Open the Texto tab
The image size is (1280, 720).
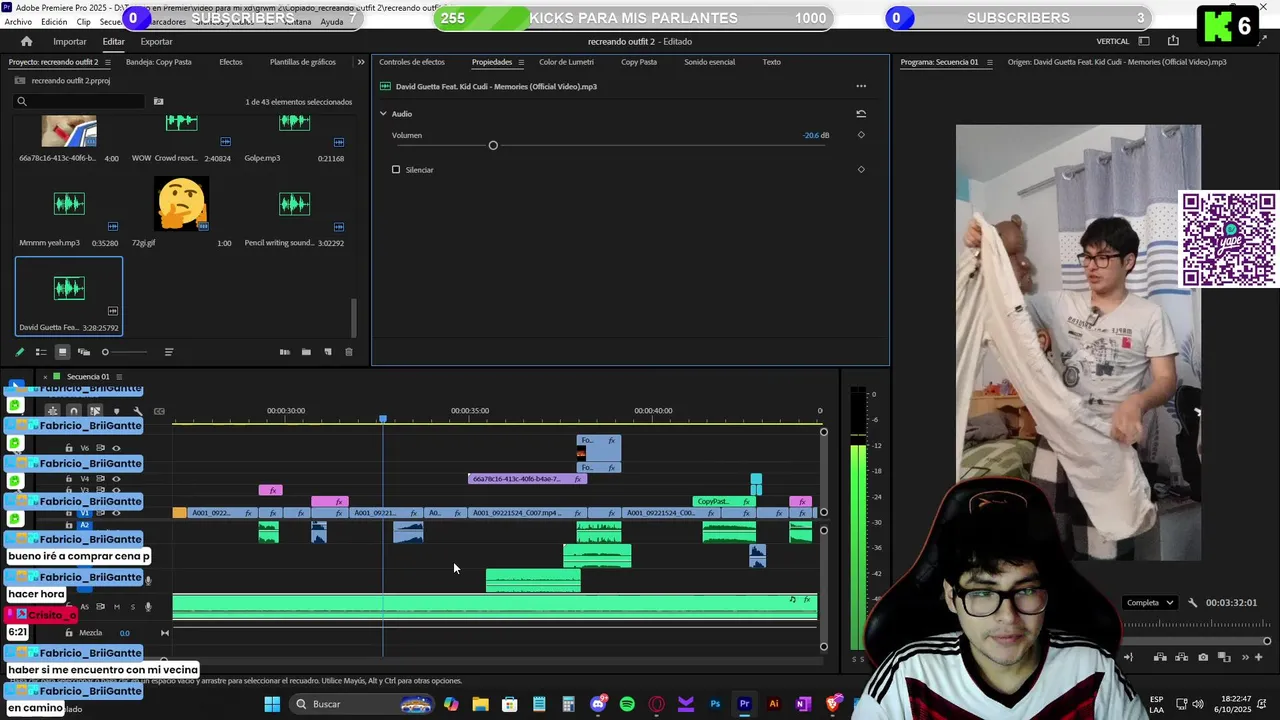click(771, 62)
